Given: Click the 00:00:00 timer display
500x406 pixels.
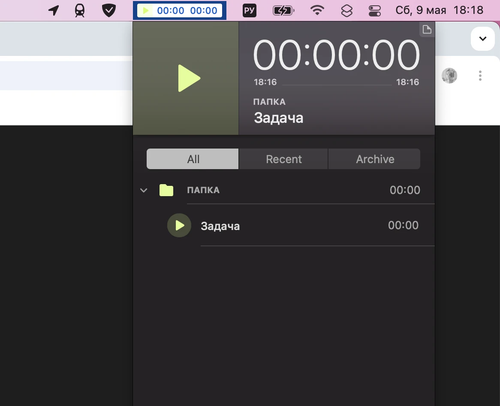Looking at the screenshot, I should coord(336,55).
